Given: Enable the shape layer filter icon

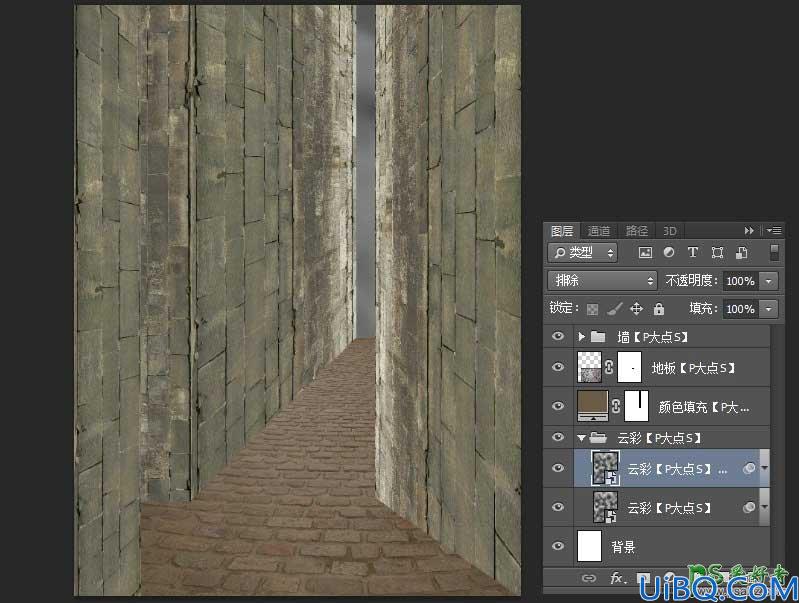Looking at the screenshot, I should click(x=717, y=252).
